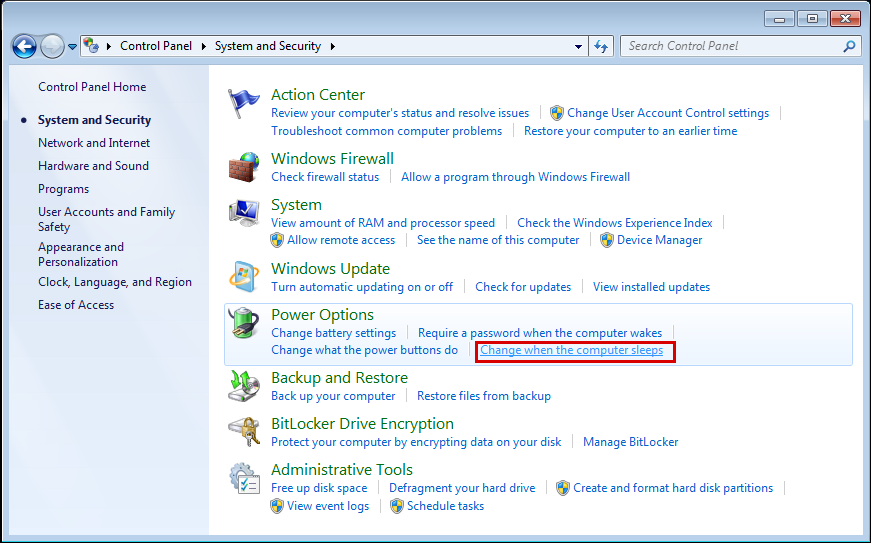Open the Power Options battery icon

[244, 323]
